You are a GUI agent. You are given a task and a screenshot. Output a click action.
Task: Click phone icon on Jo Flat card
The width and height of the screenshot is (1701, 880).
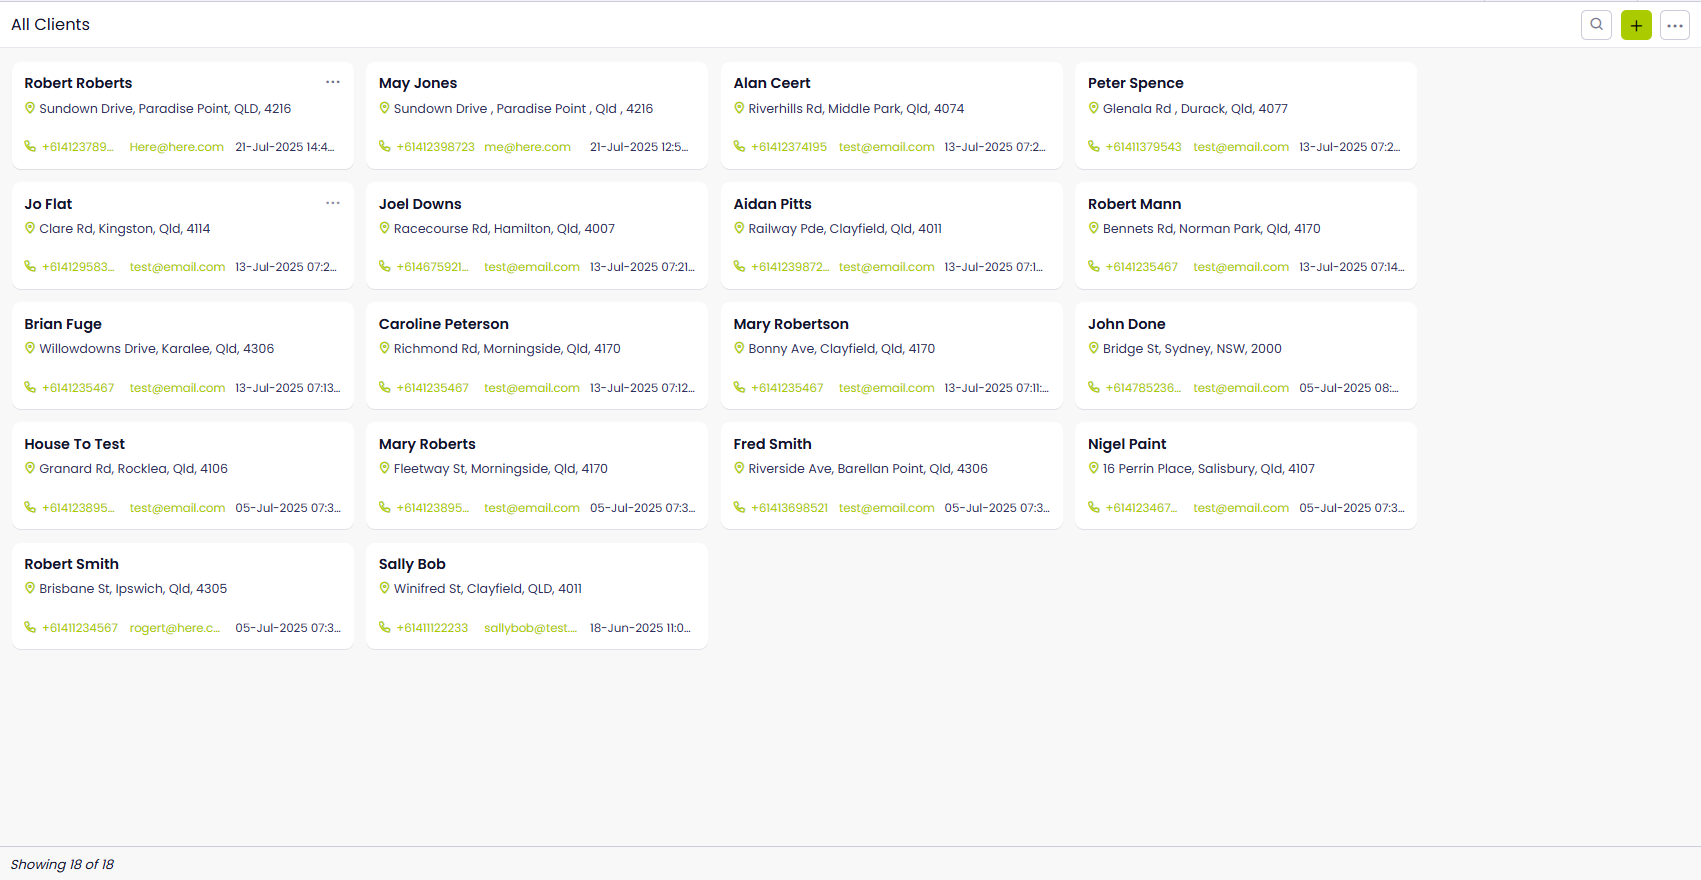point(30,267)
